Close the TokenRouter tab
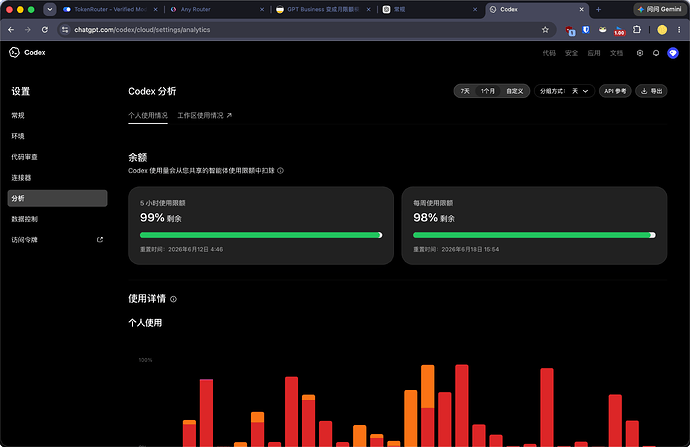690x447 pixels. (x=155, y=9)
